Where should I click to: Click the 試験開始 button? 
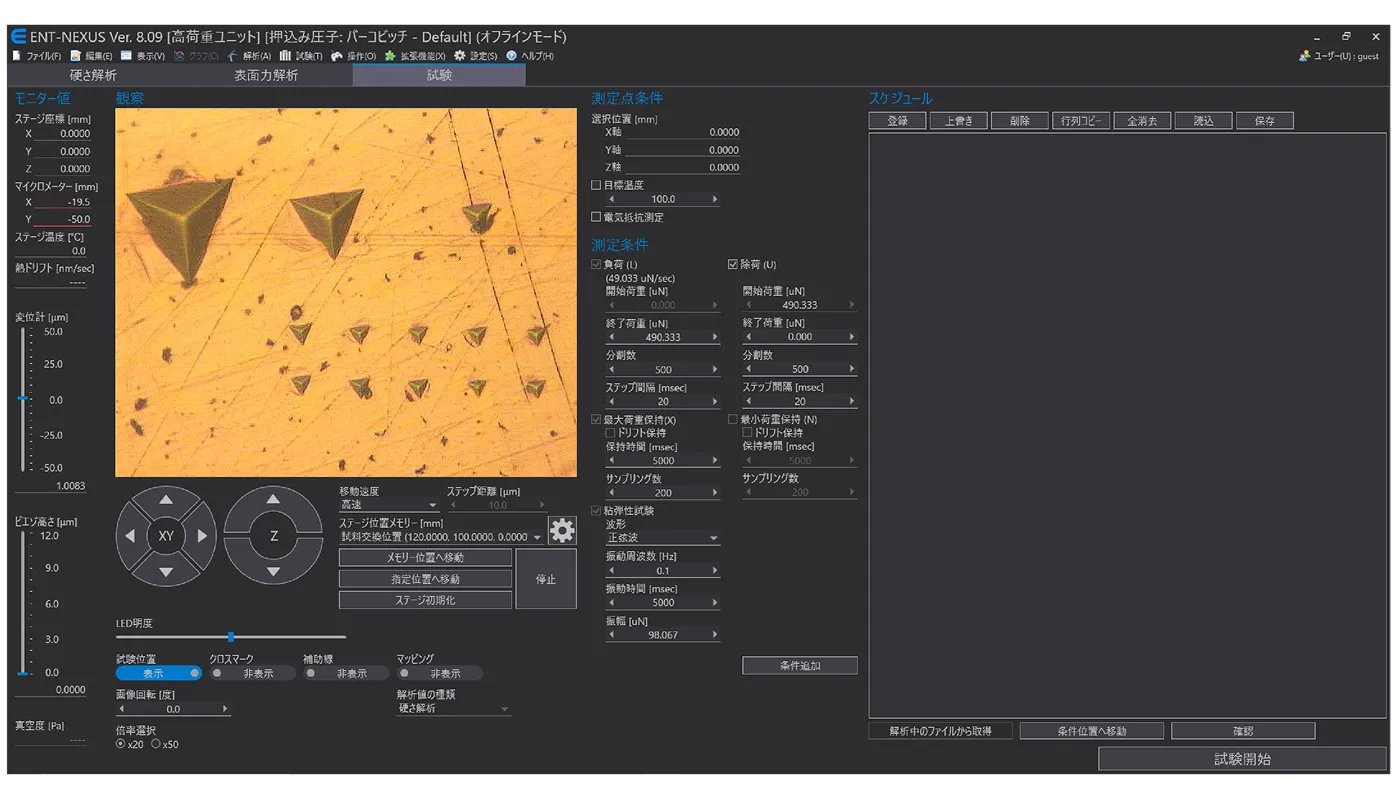[1242, 759]
